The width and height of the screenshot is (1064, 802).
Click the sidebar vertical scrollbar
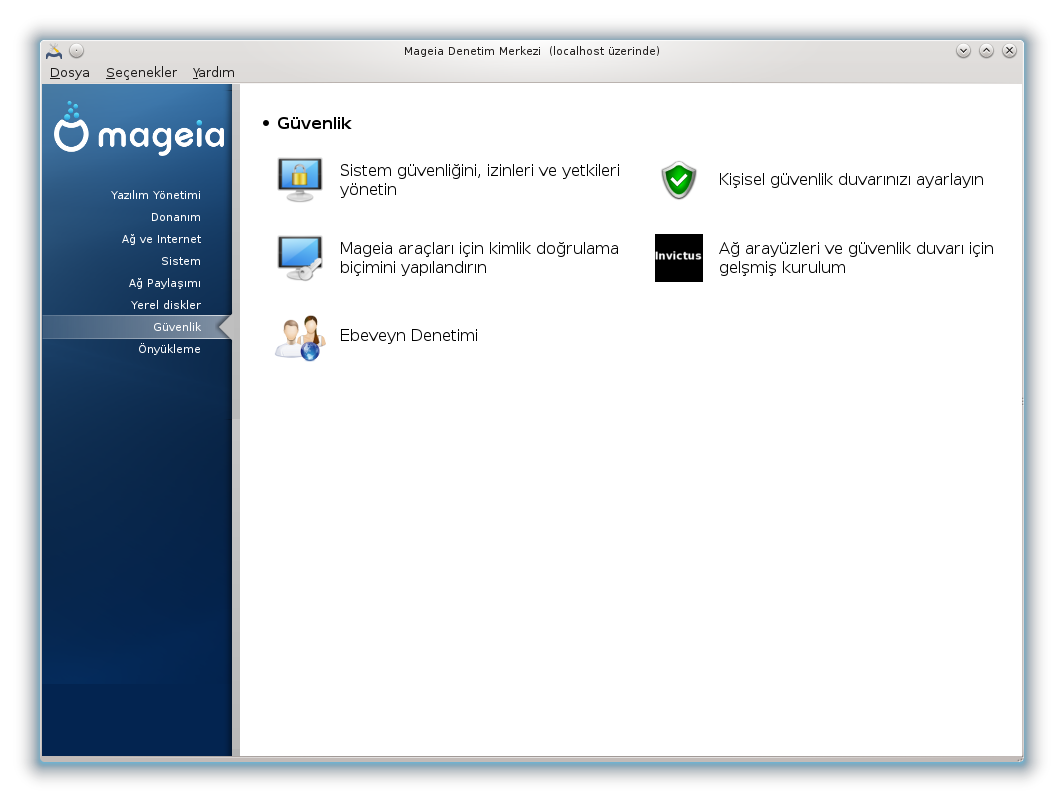[x=236, y=419]
